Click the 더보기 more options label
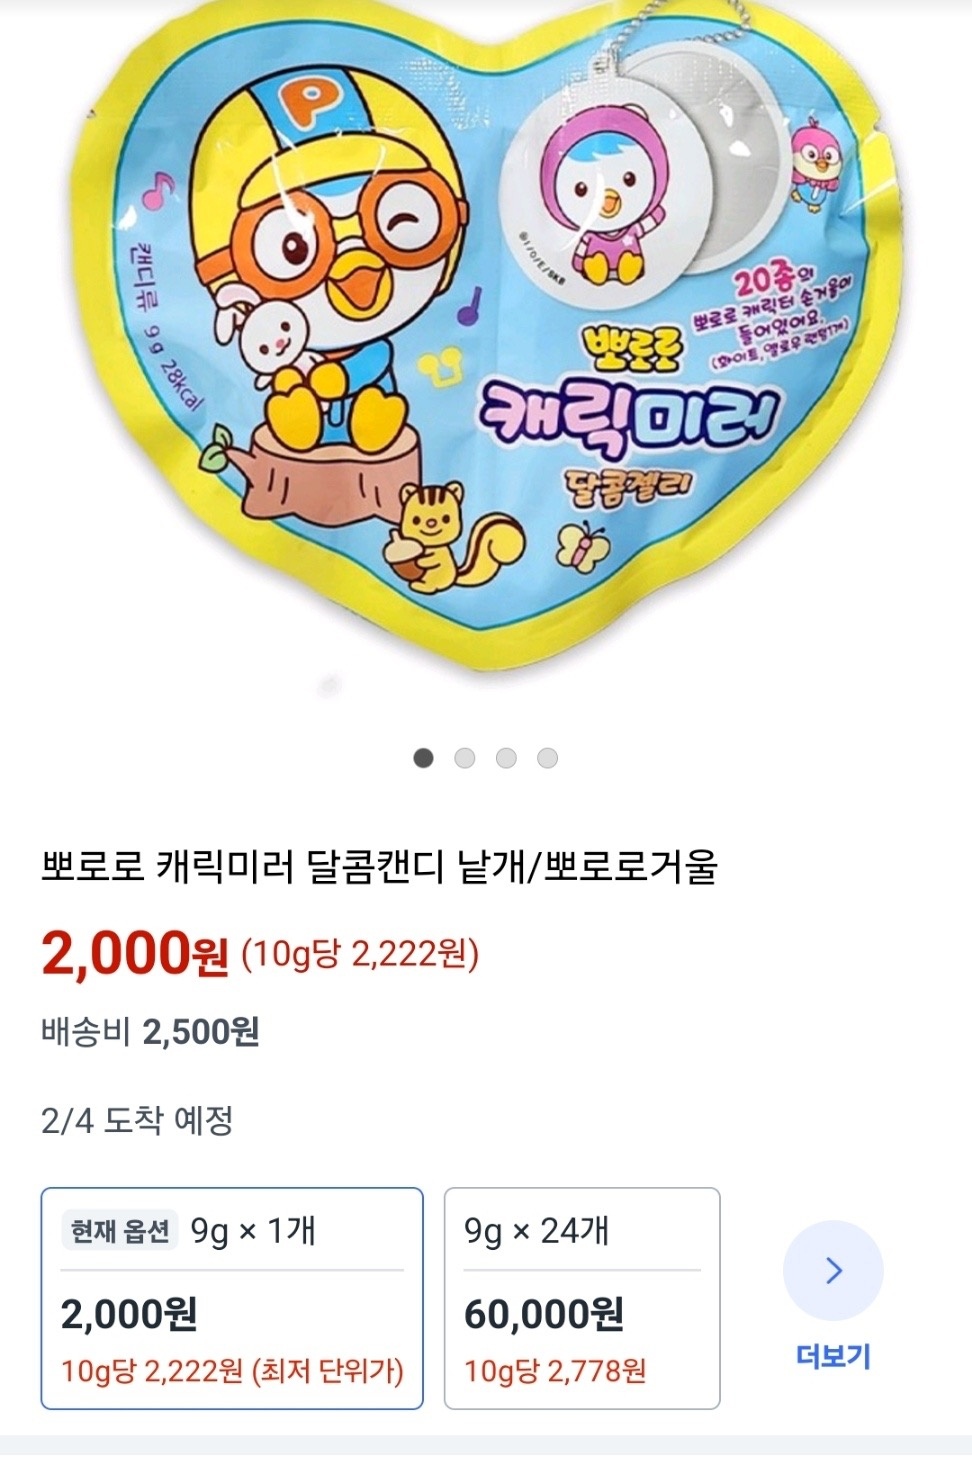This screenshot has height=1461, width=972. pos(833,1356)
